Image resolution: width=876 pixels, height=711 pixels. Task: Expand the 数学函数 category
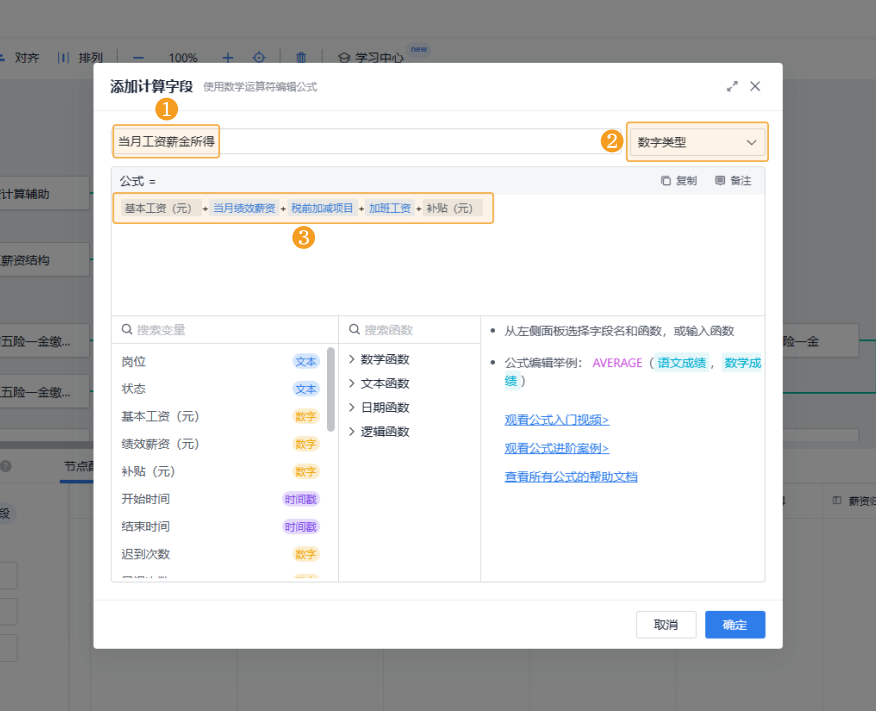tap(352, 360)
